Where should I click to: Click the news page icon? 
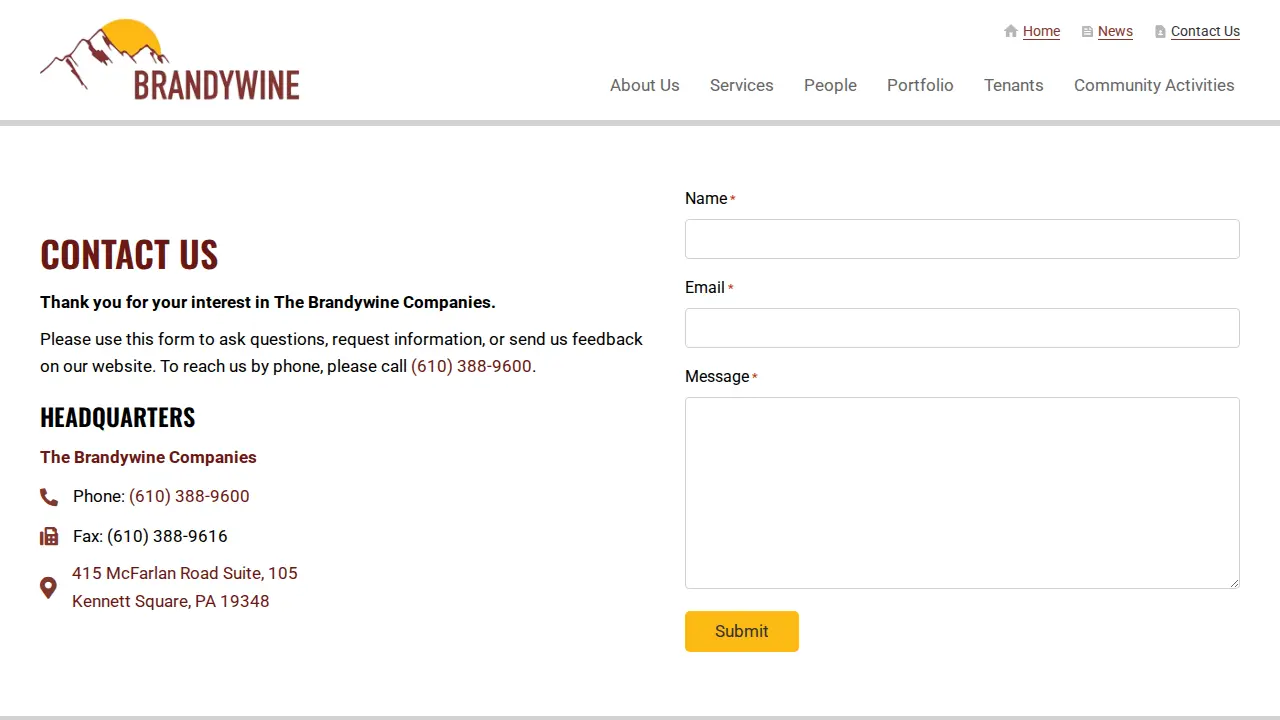coord(1087,32)
